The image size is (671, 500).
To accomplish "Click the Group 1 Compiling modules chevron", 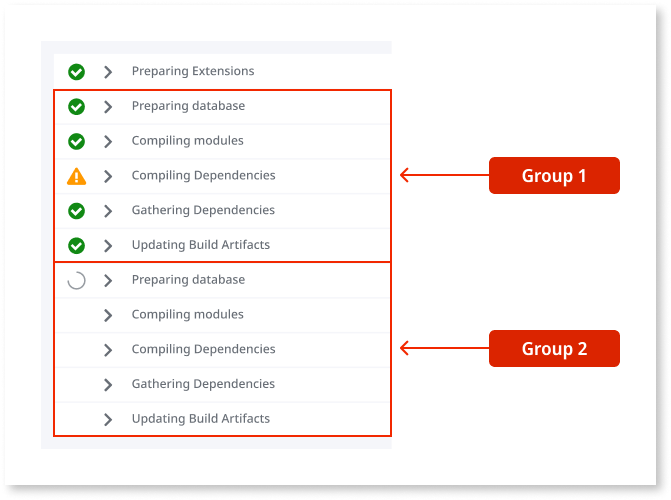I will click(x=108, y=141).
